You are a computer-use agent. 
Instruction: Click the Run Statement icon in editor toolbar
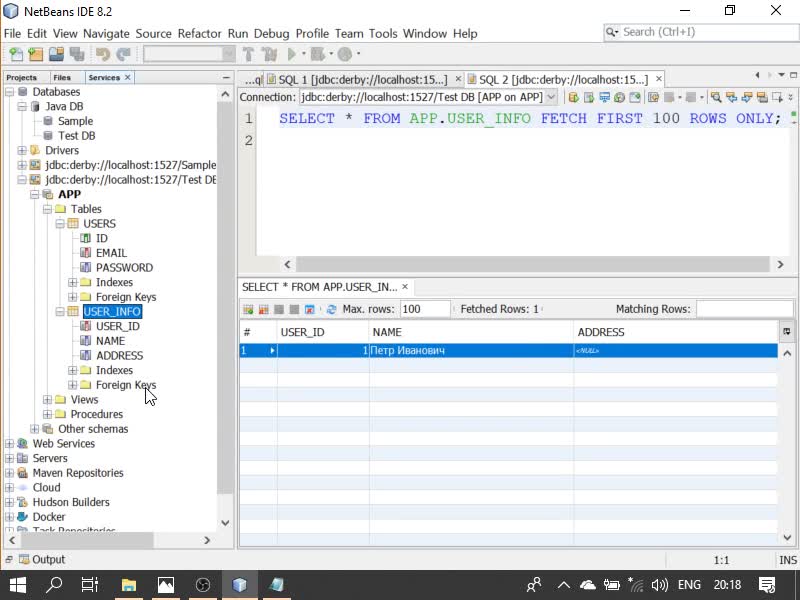click(589, 97)
